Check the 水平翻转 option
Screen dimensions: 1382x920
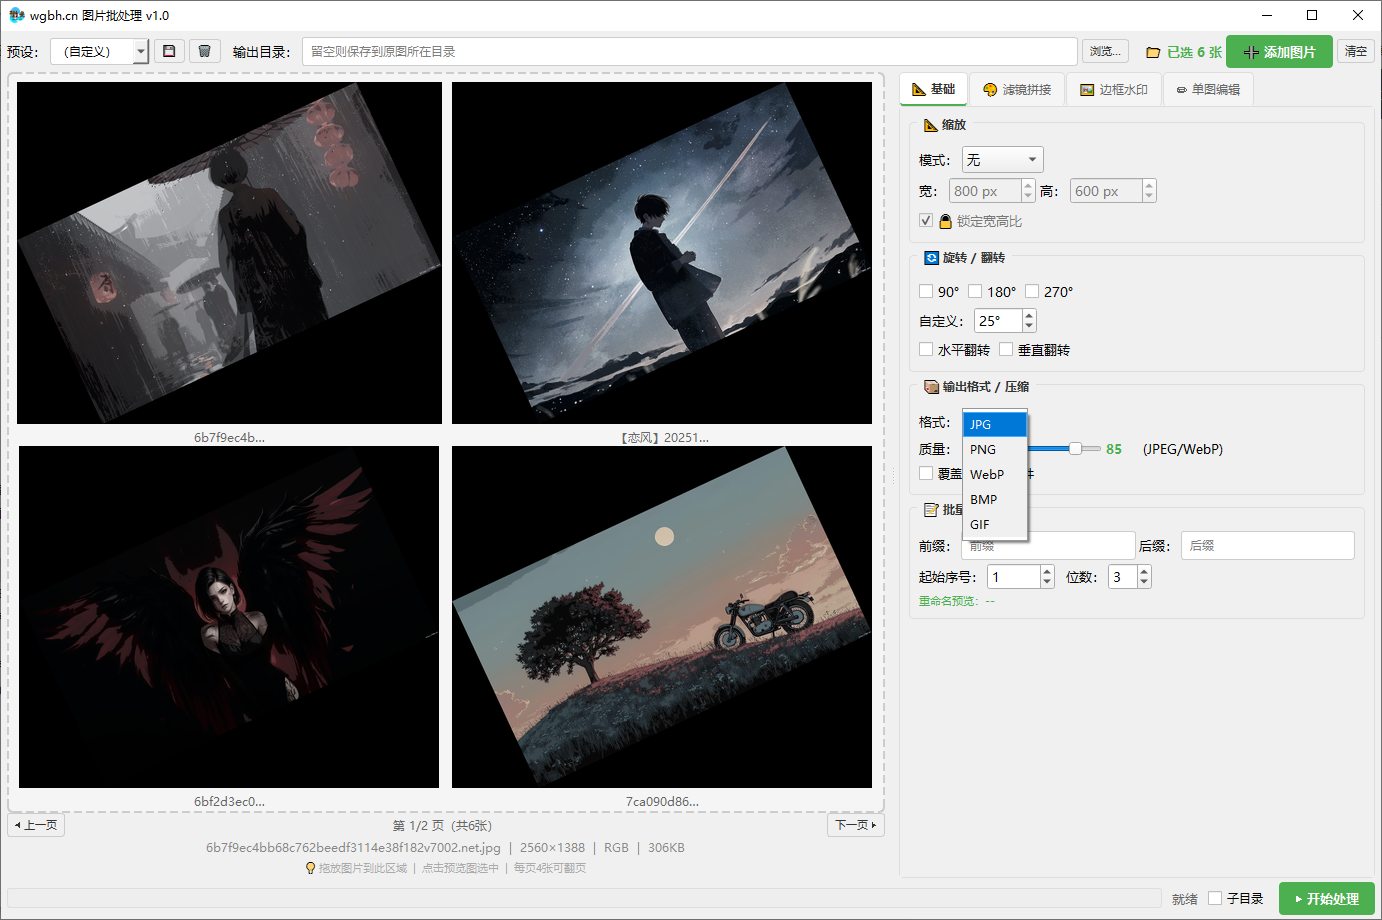926,350
